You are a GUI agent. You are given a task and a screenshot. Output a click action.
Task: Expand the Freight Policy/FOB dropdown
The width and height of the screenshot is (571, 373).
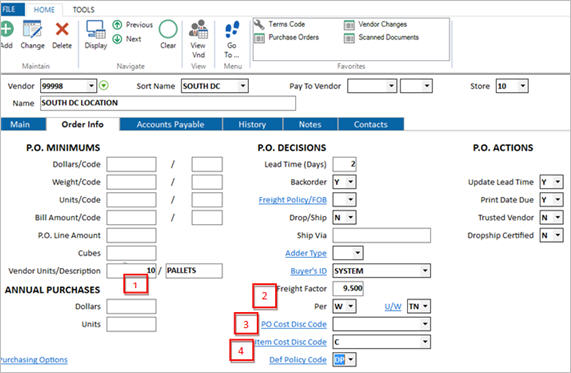350,199
